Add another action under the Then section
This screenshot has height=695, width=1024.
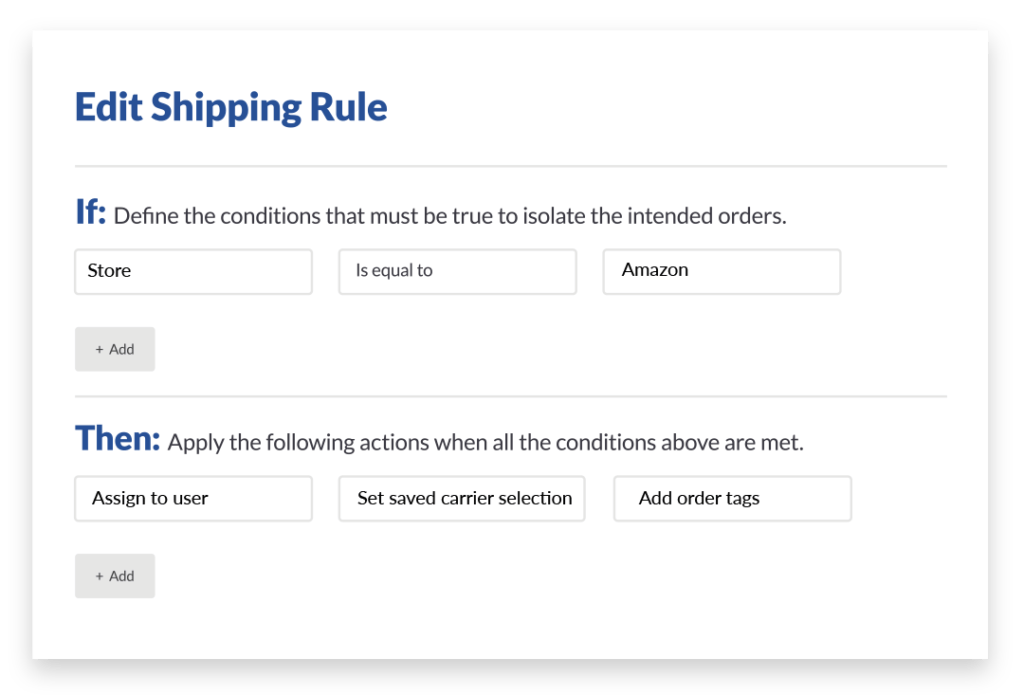click(114, 575)
